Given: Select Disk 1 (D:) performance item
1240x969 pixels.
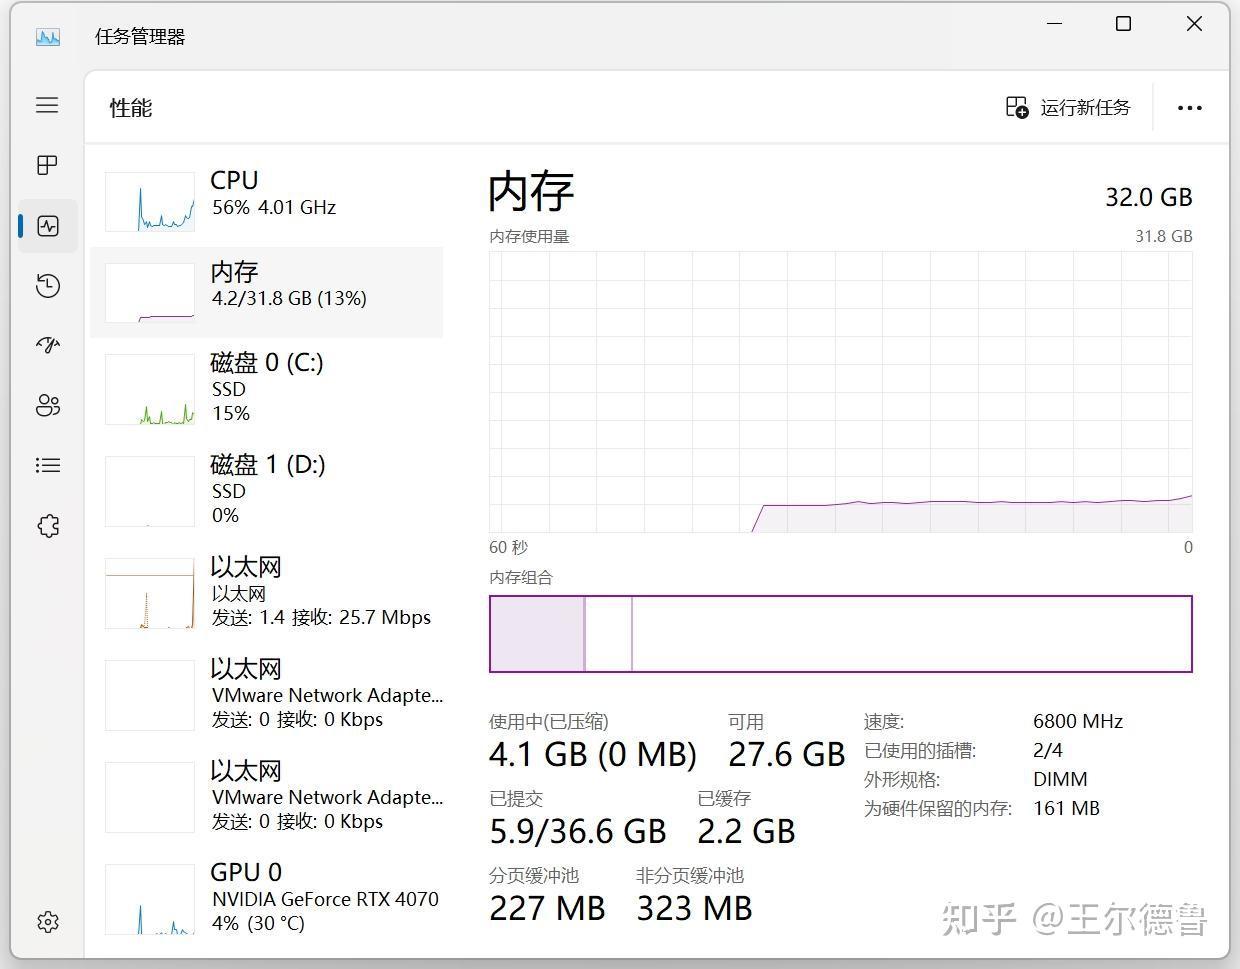Looking at the screenshot, I should (272, 489).
